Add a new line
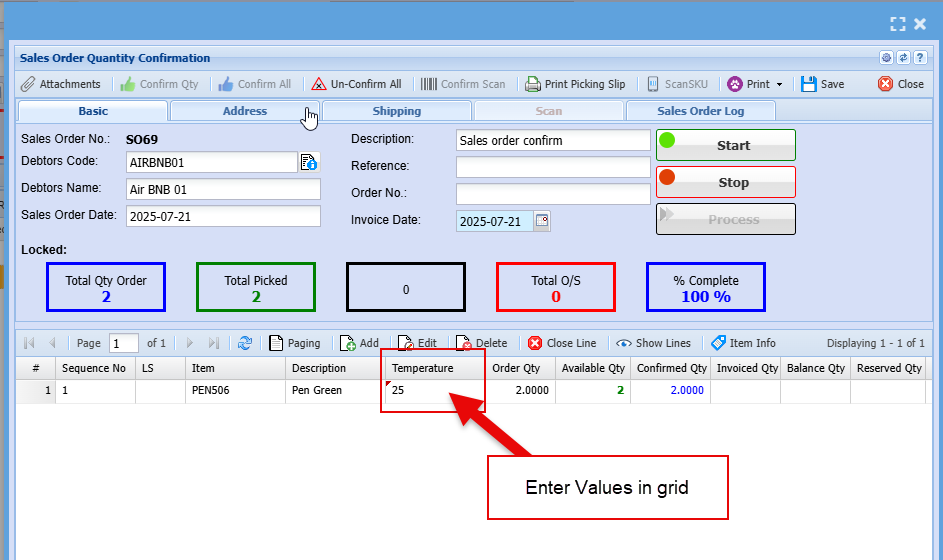 360,343
